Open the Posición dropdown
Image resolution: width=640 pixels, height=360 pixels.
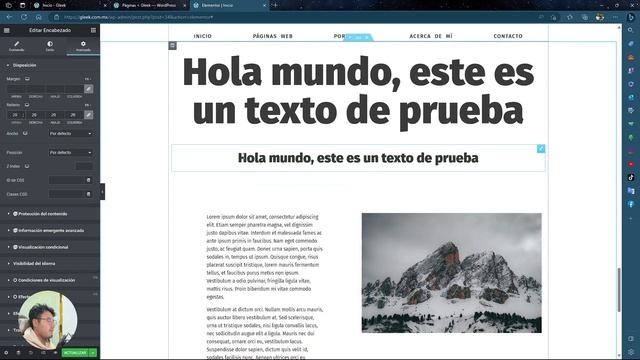71,152
